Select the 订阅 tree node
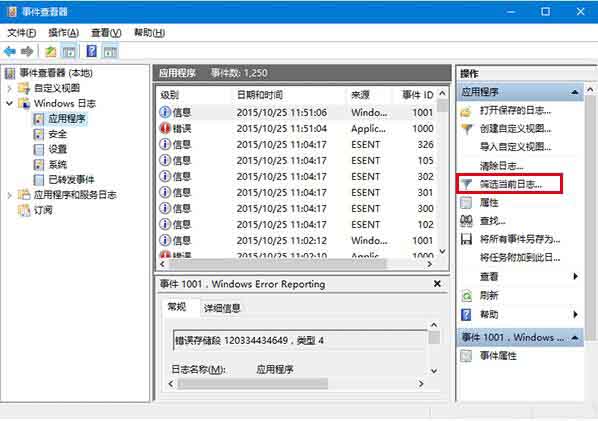 (43, 210)
